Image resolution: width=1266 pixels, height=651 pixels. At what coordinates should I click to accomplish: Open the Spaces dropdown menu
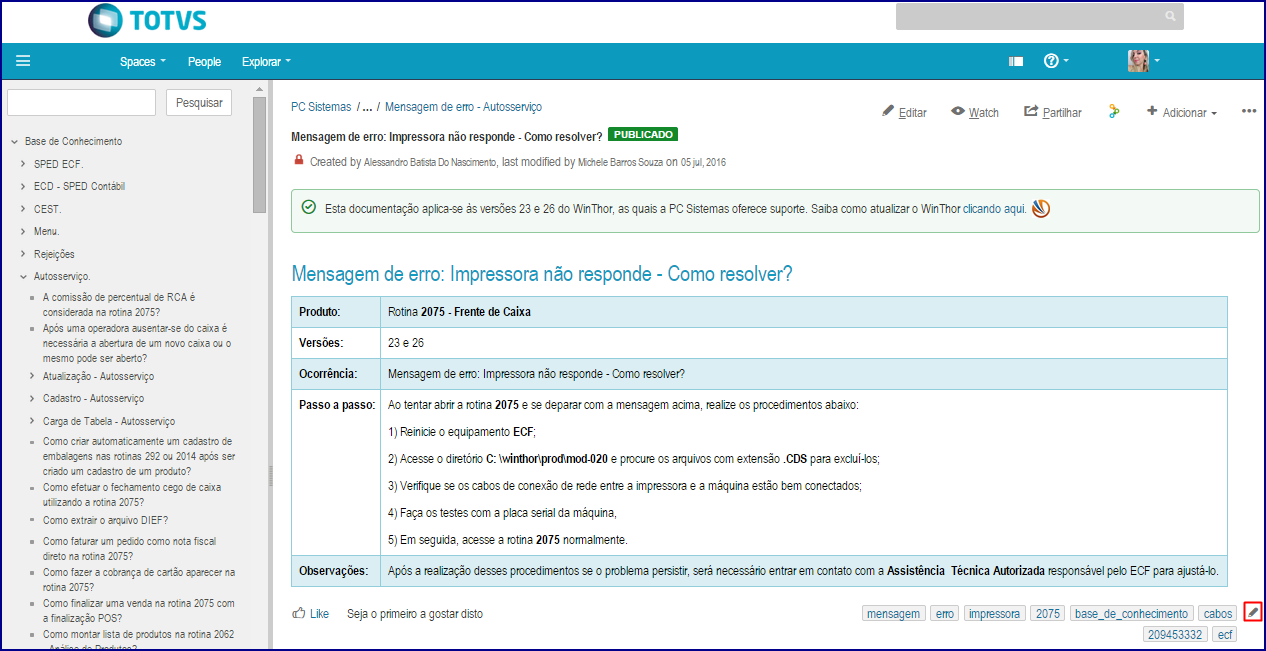click(x=143, y=61)
